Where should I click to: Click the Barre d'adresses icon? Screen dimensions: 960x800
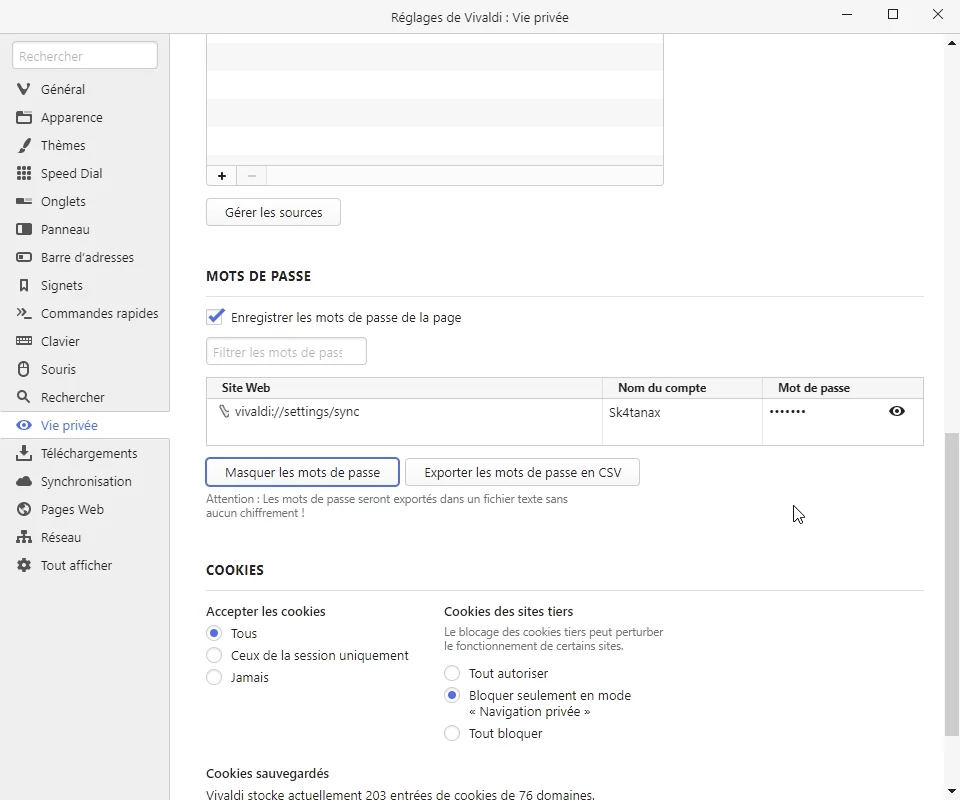point(24,257)
